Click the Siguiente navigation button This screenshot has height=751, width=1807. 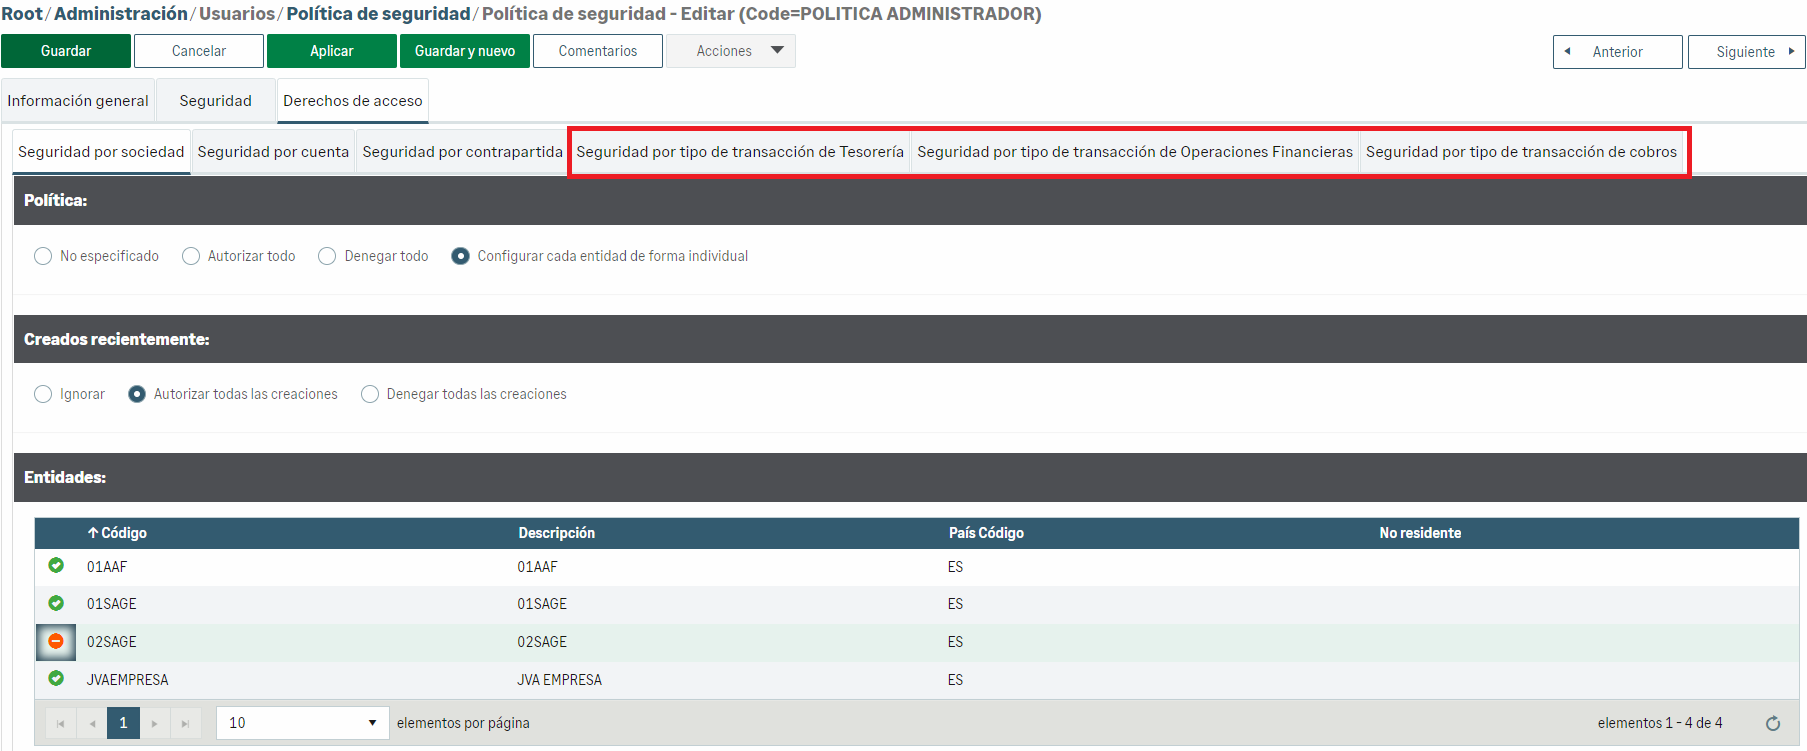coord(1745,52)
